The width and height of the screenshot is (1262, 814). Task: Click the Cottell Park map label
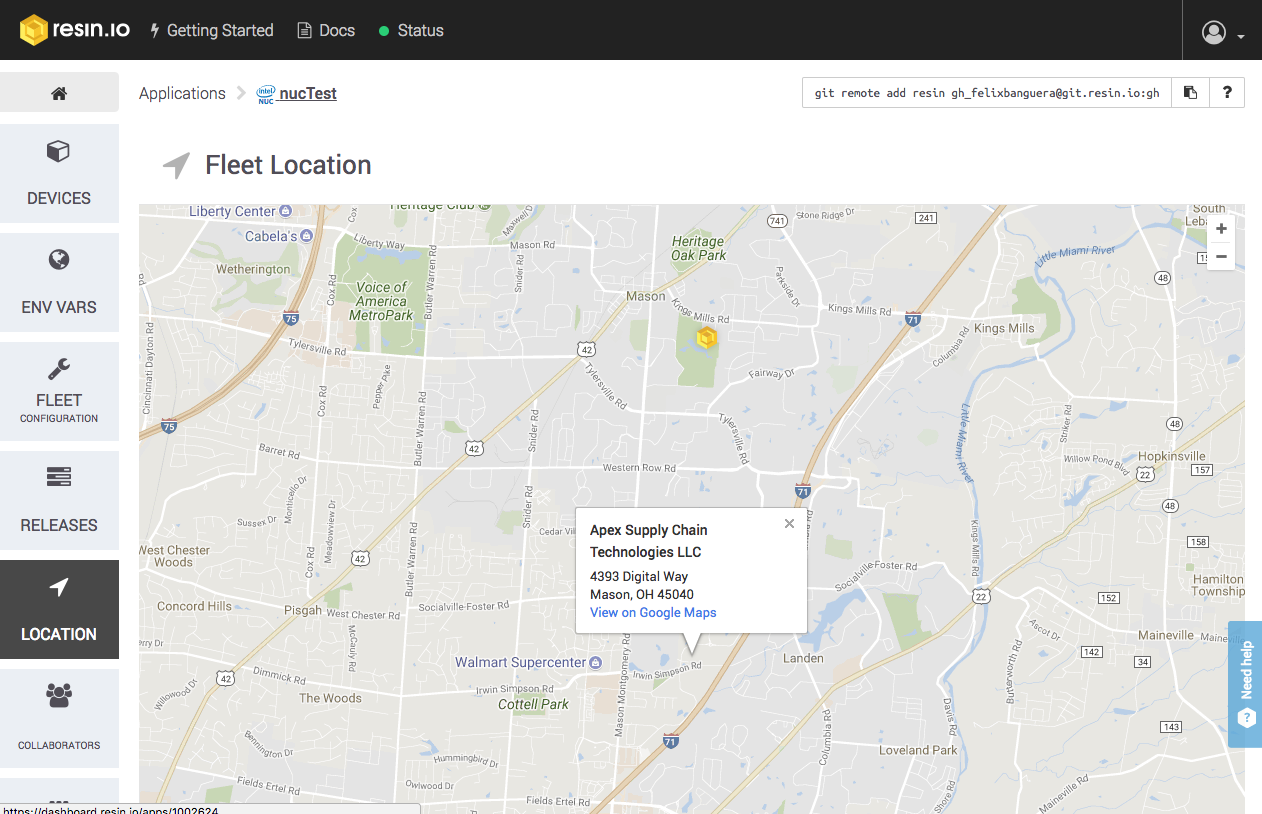coord(534,705)
